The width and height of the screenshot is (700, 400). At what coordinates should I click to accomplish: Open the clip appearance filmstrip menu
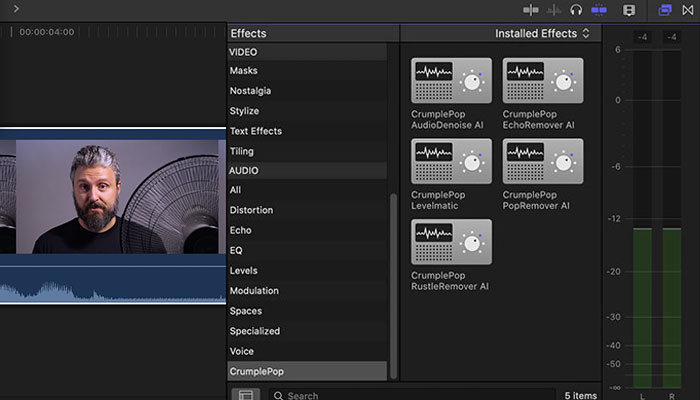pyautogui.click(x=629, y=10)
